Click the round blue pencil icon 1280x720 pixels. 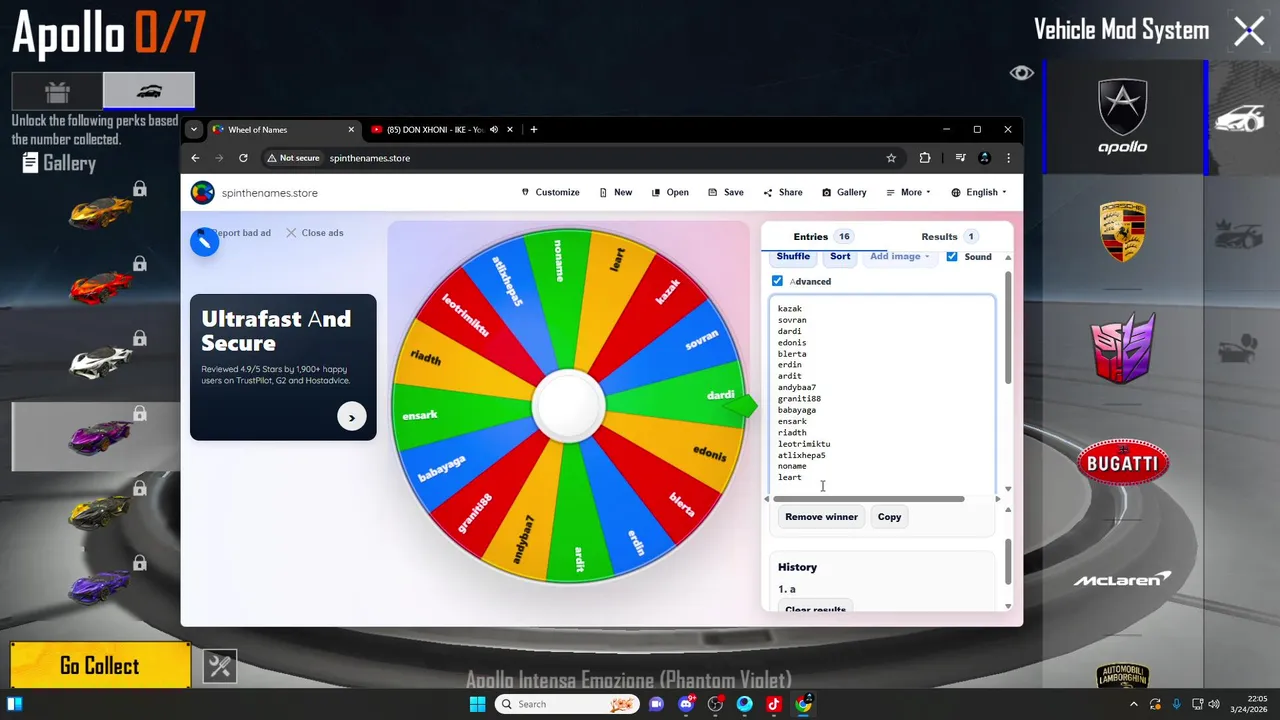click(x=205, y=241)
